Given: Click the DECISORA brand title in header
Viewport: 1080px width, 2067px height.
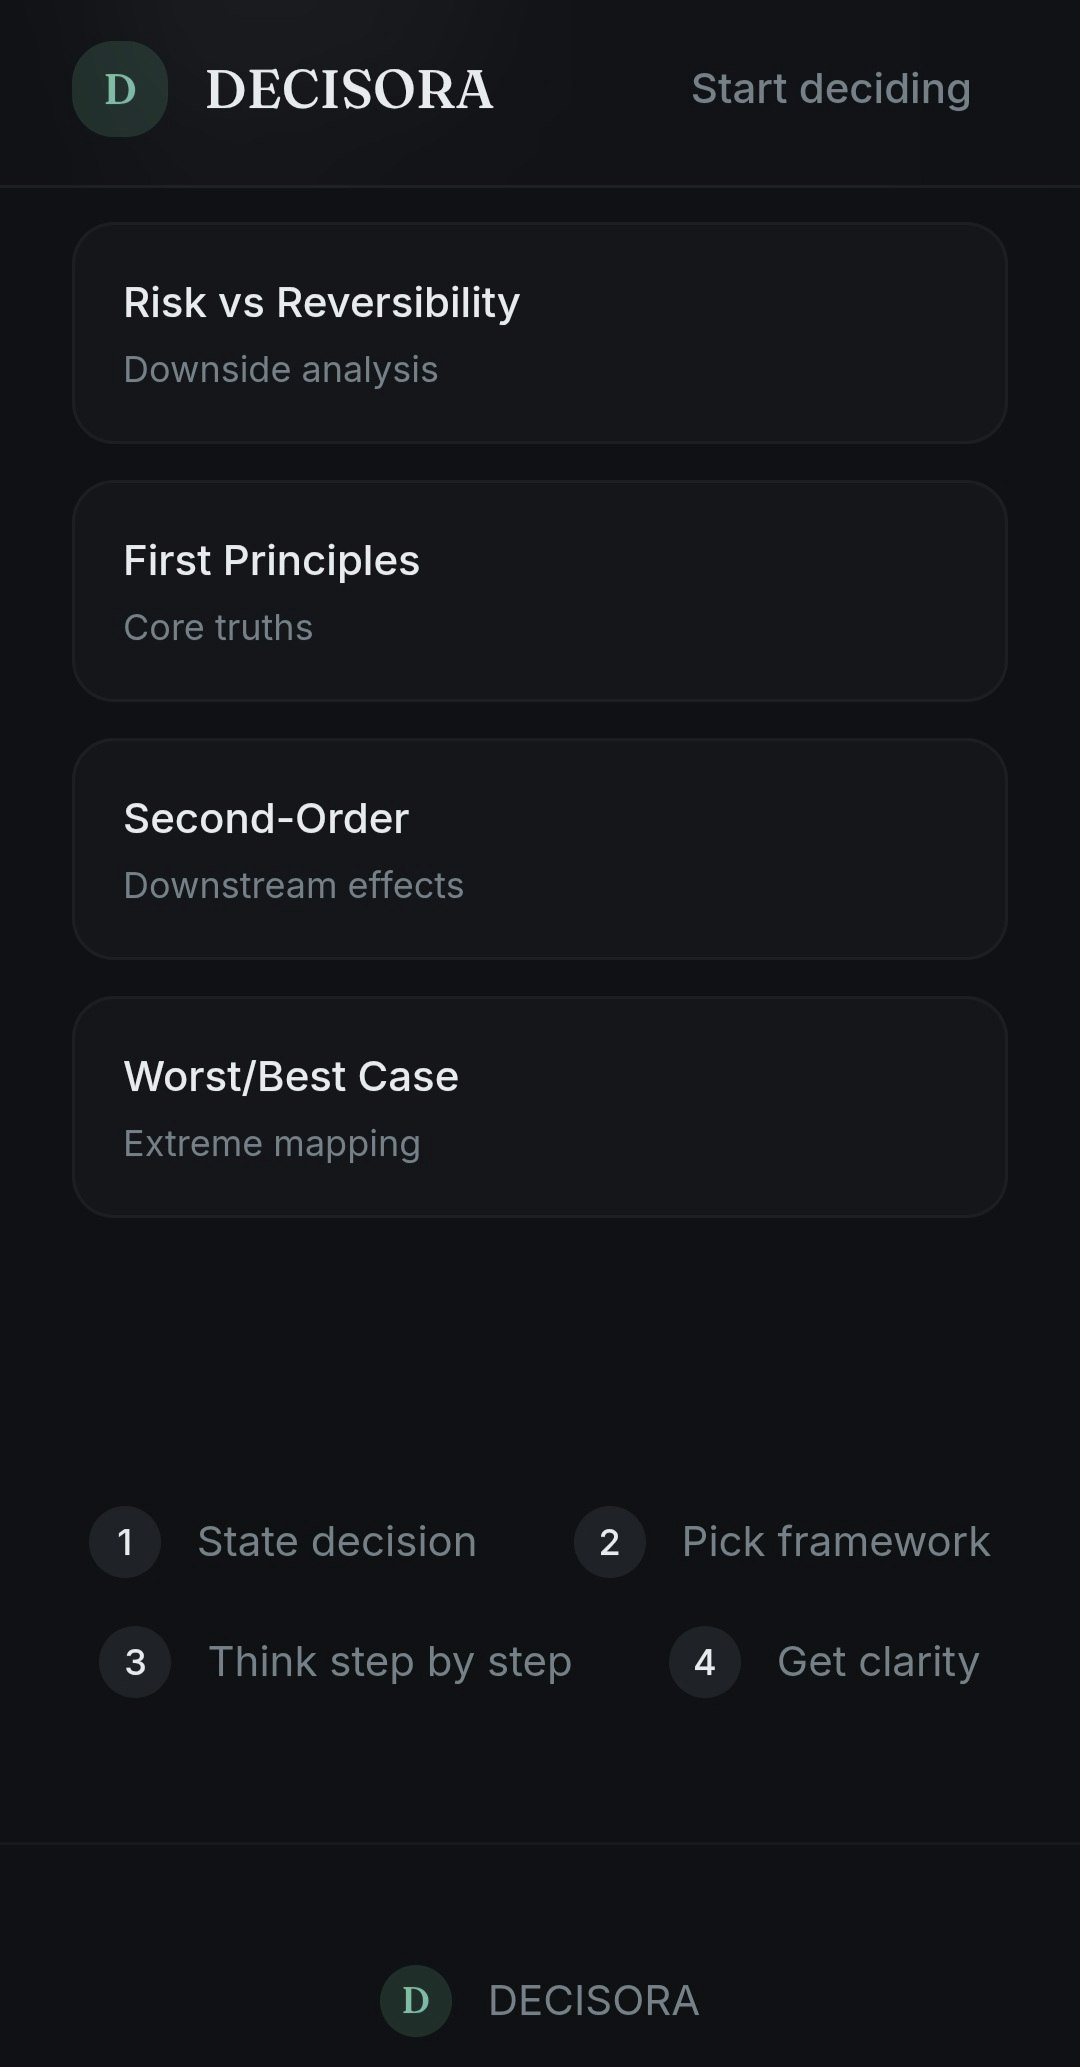Looking at the screenshot, I should (349, 89).
